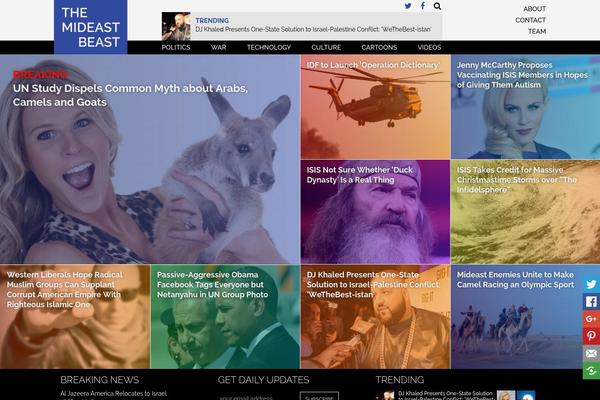Screen dimensions: 600x400
Task: Open the Twitter icon in the header
Action: click(x=408, y=6)
